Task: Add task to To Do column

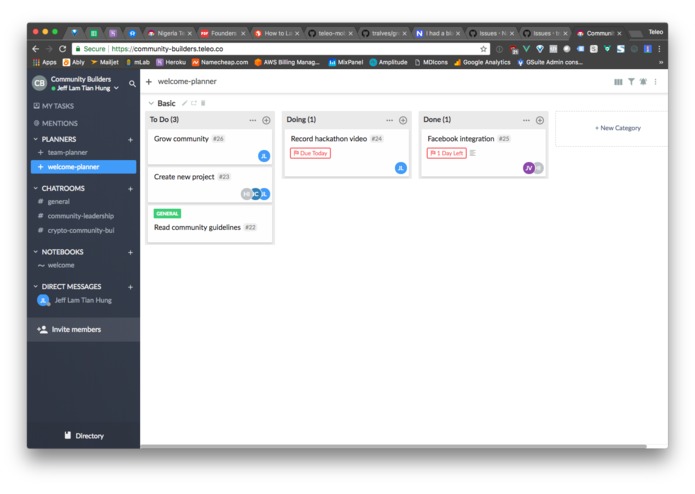Action: [266, 120]
